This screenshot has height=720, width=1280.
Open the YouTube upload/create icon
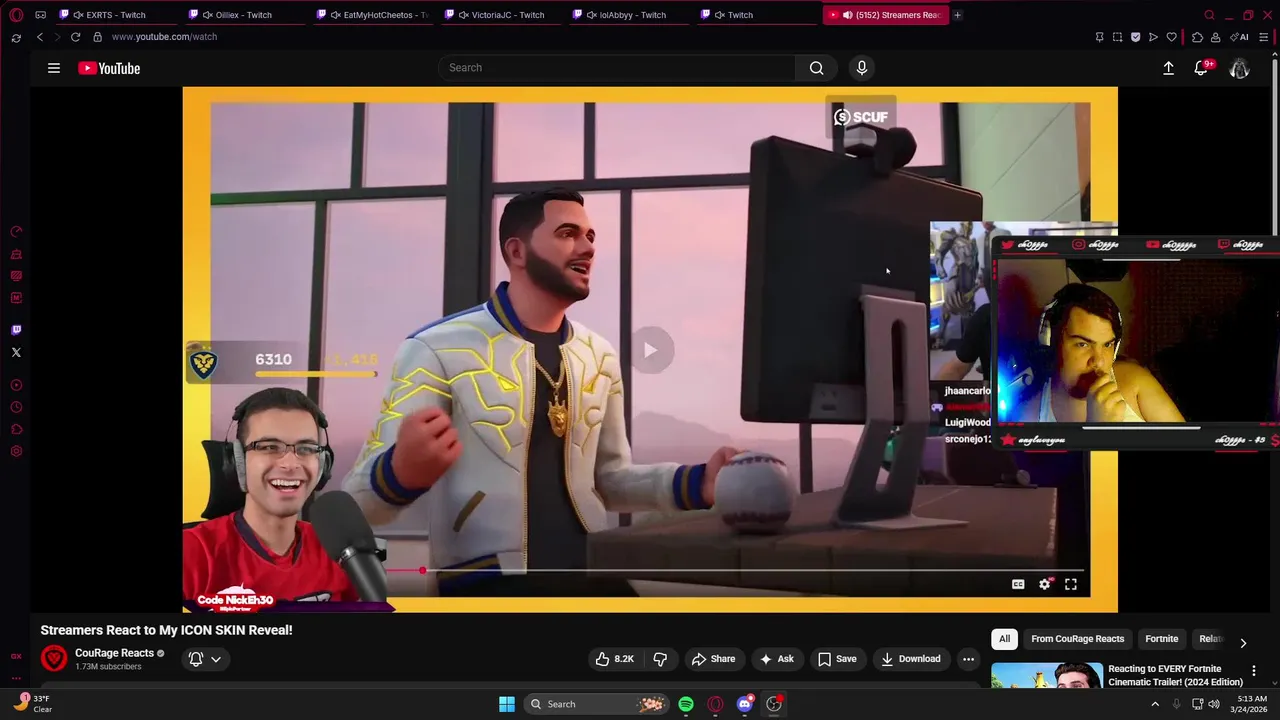(1168, 68)
